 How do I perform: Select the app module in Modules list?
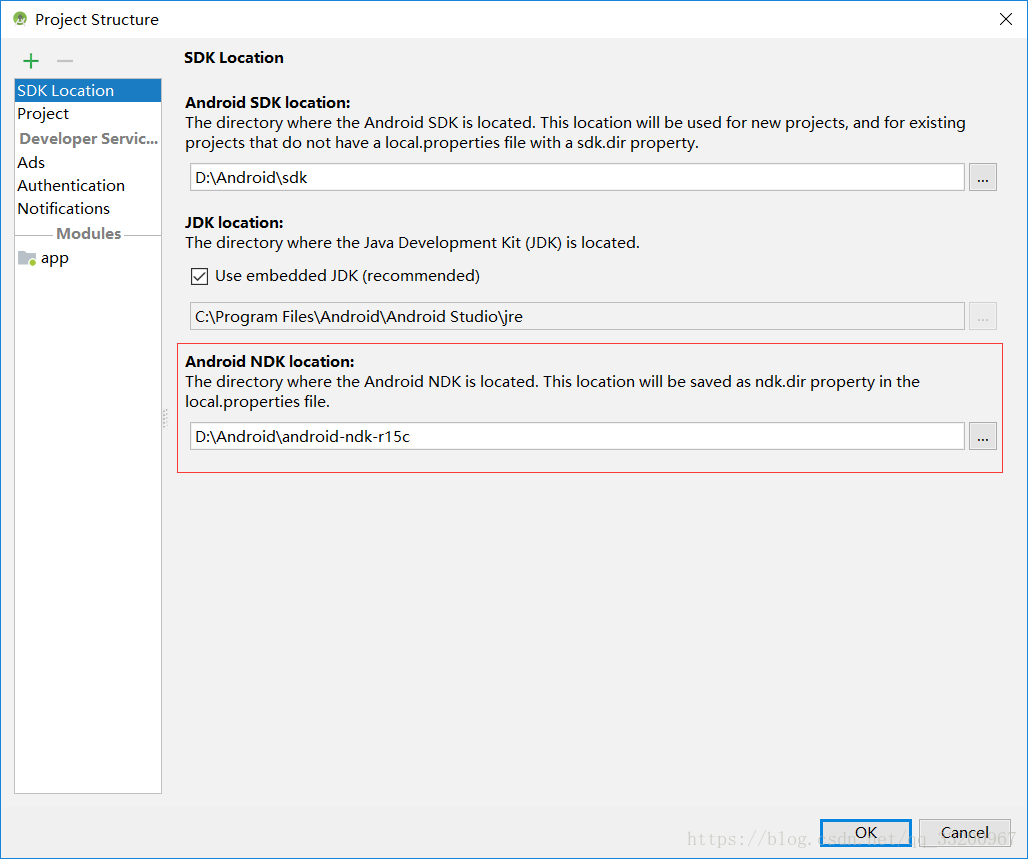click(54, 258)
